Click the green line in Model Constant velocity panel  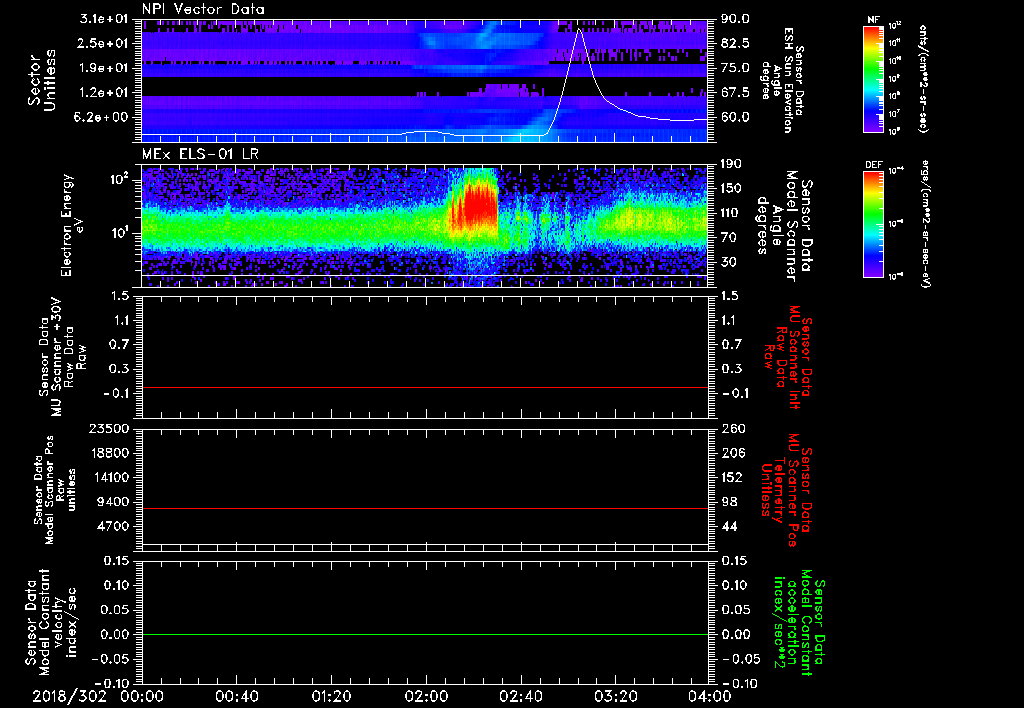click(x=424, y=634)
